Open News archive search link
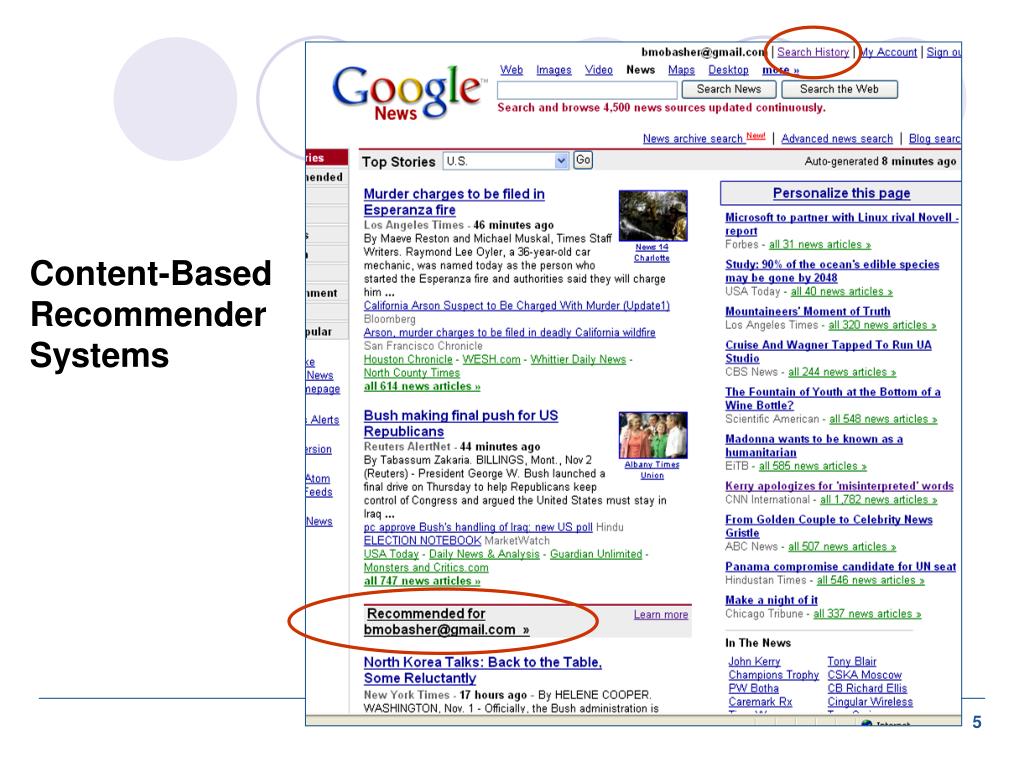This screenshot has height=768, width=1024. click(x=693, y=138)
